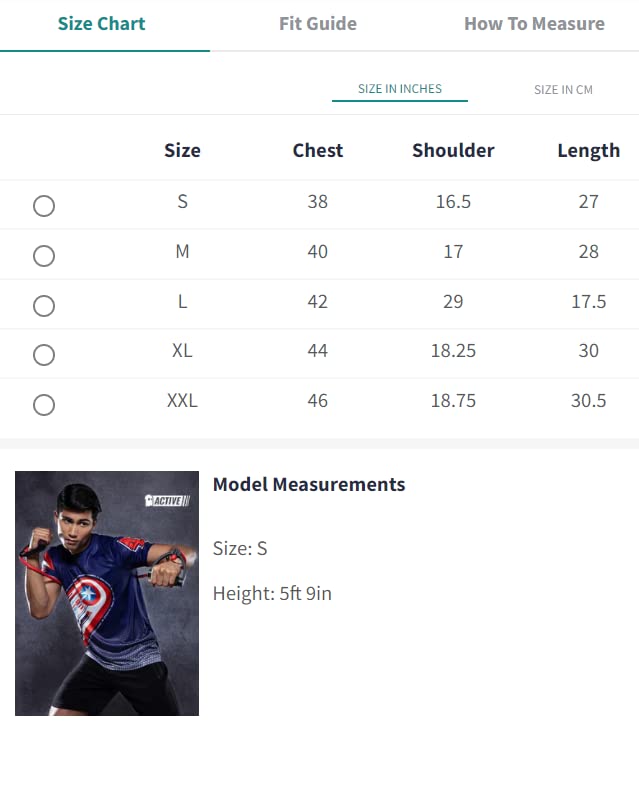Viewport: 639px width, 786px height.
Task: Select the XXL size radio button
Action: click(44, 405)
